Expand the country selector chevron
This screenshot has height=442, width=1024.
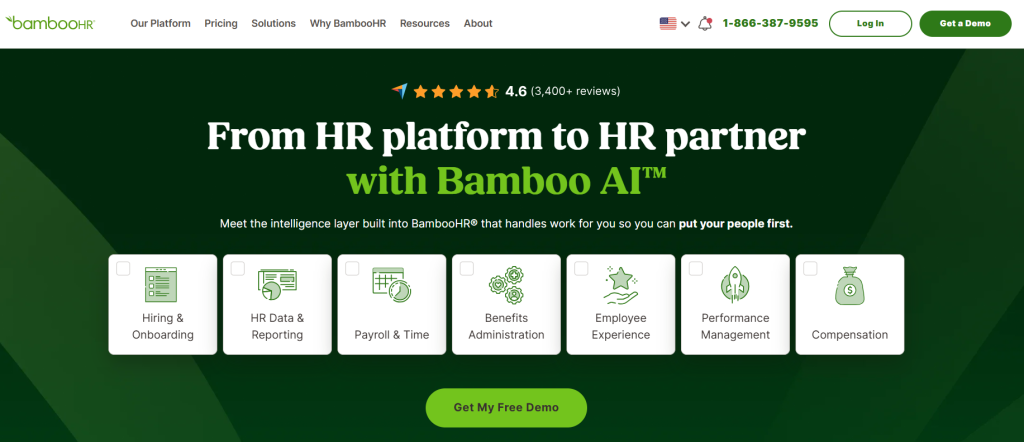pos(685,24)
